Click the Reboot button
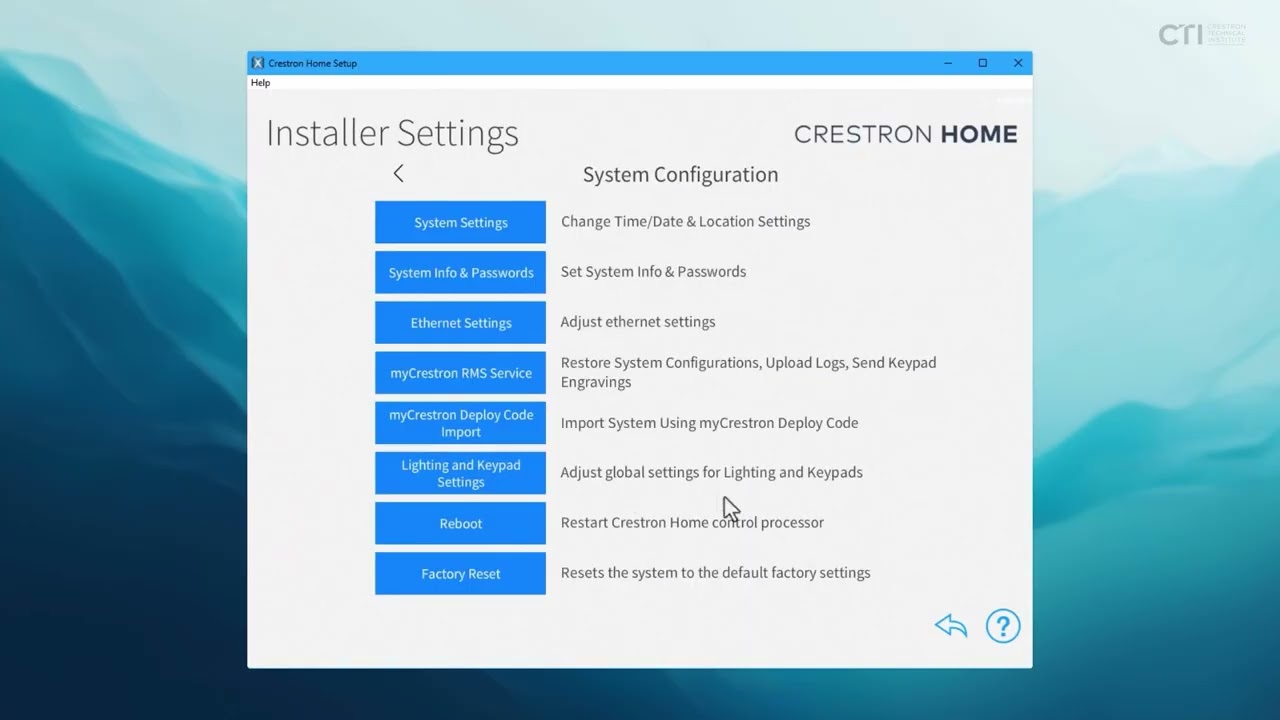Viewport: 1280px width, 720px height. click(x=460, y=523)
